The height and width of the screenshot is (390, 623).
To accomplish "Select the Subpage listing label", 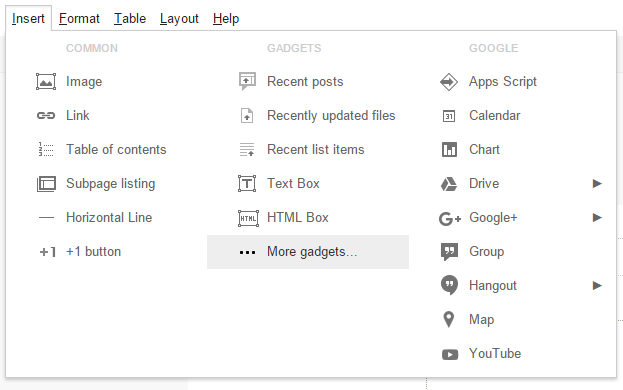I will (x=110, y=184).
